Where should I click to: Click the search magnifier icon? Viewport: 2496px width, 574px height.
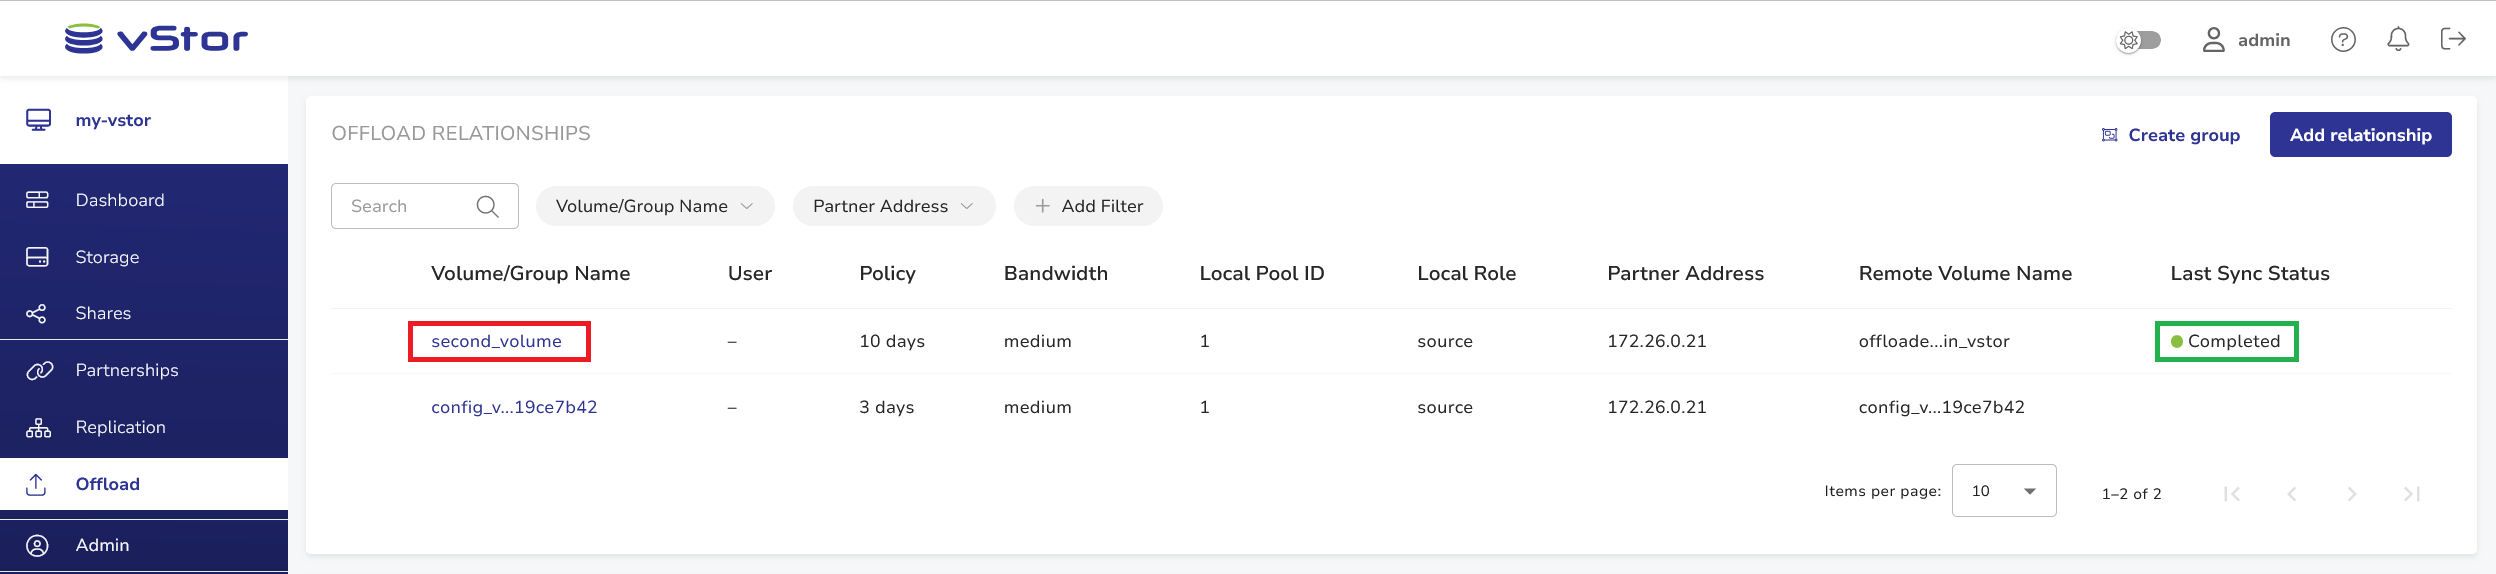point(488,206)
